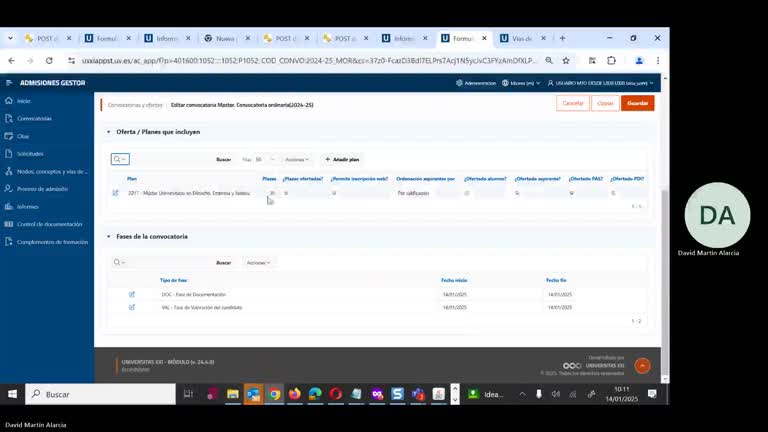
Task: Edit the DOC Fase de Documentación row
Action: click(132, 294)
